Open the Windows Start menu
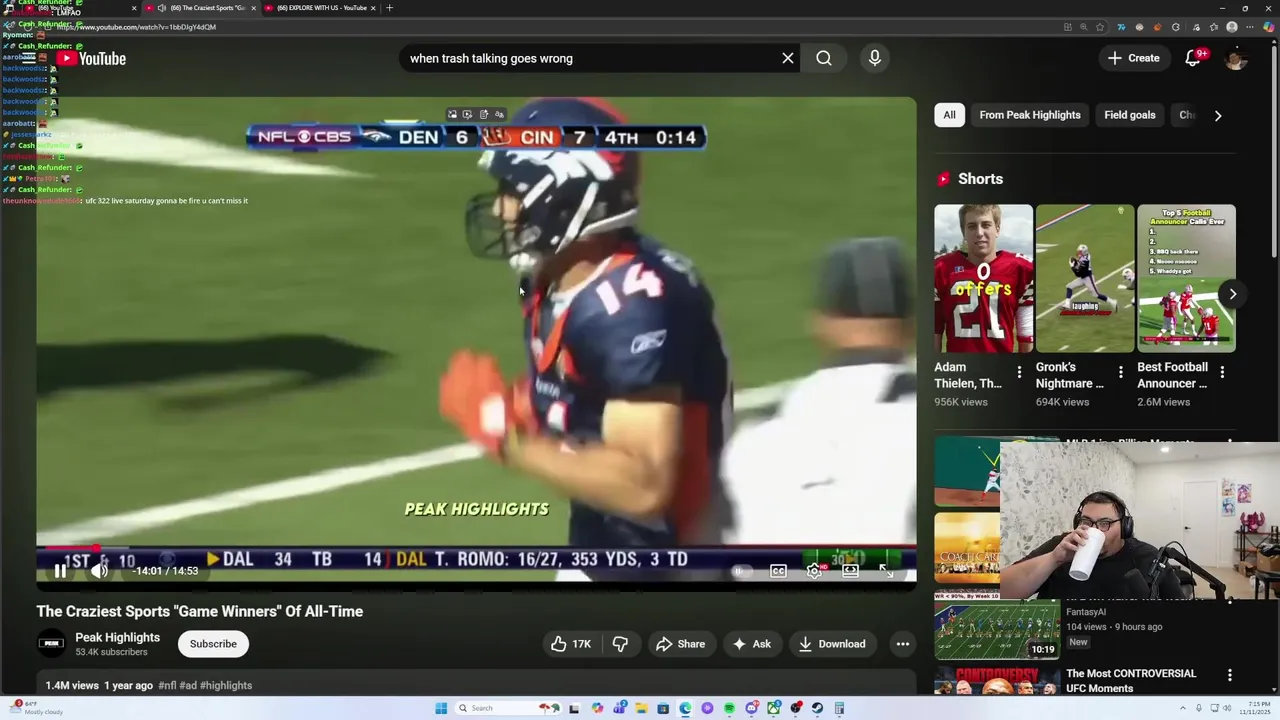1280x720 pixels. click(441, 709)
